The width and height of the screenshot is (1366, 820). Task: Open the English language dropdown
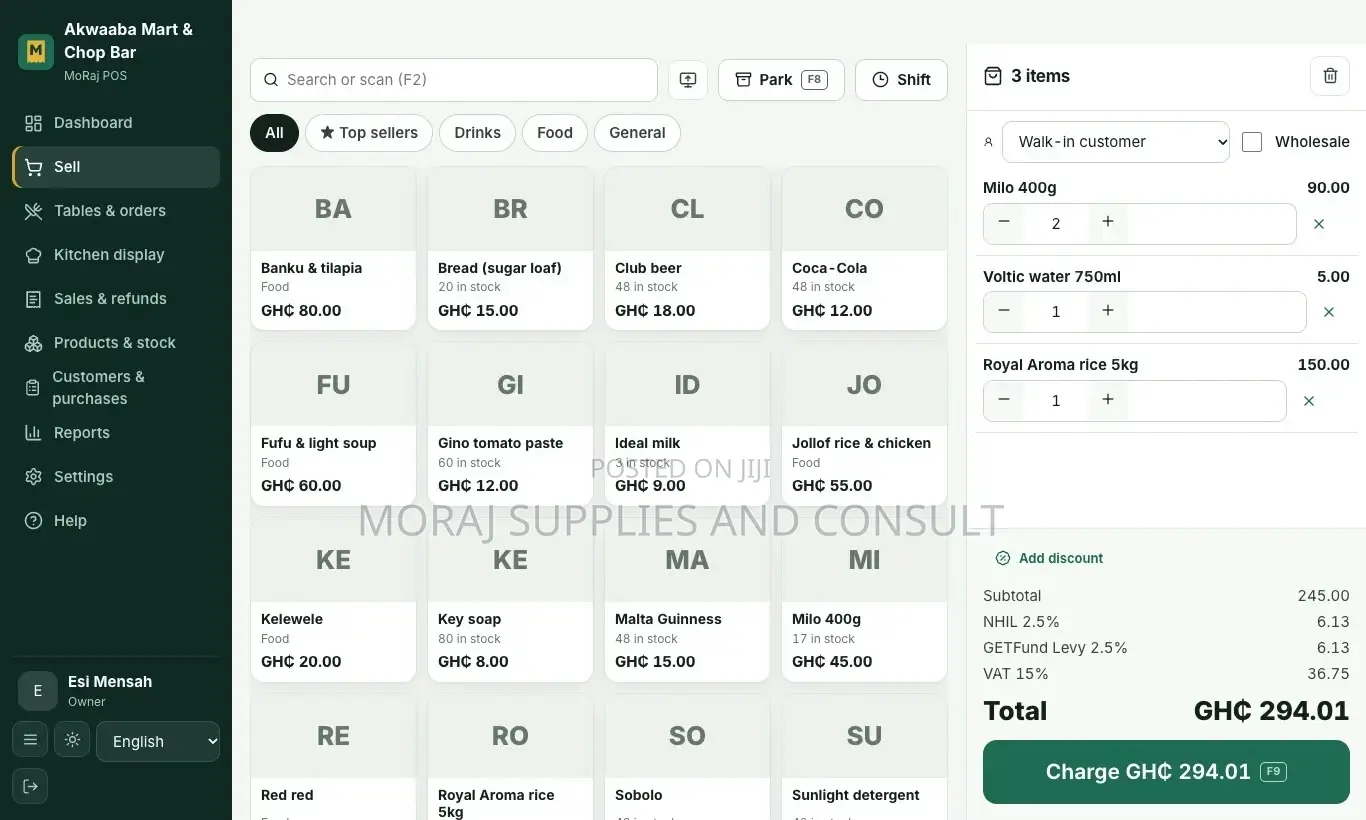(158, 741)
